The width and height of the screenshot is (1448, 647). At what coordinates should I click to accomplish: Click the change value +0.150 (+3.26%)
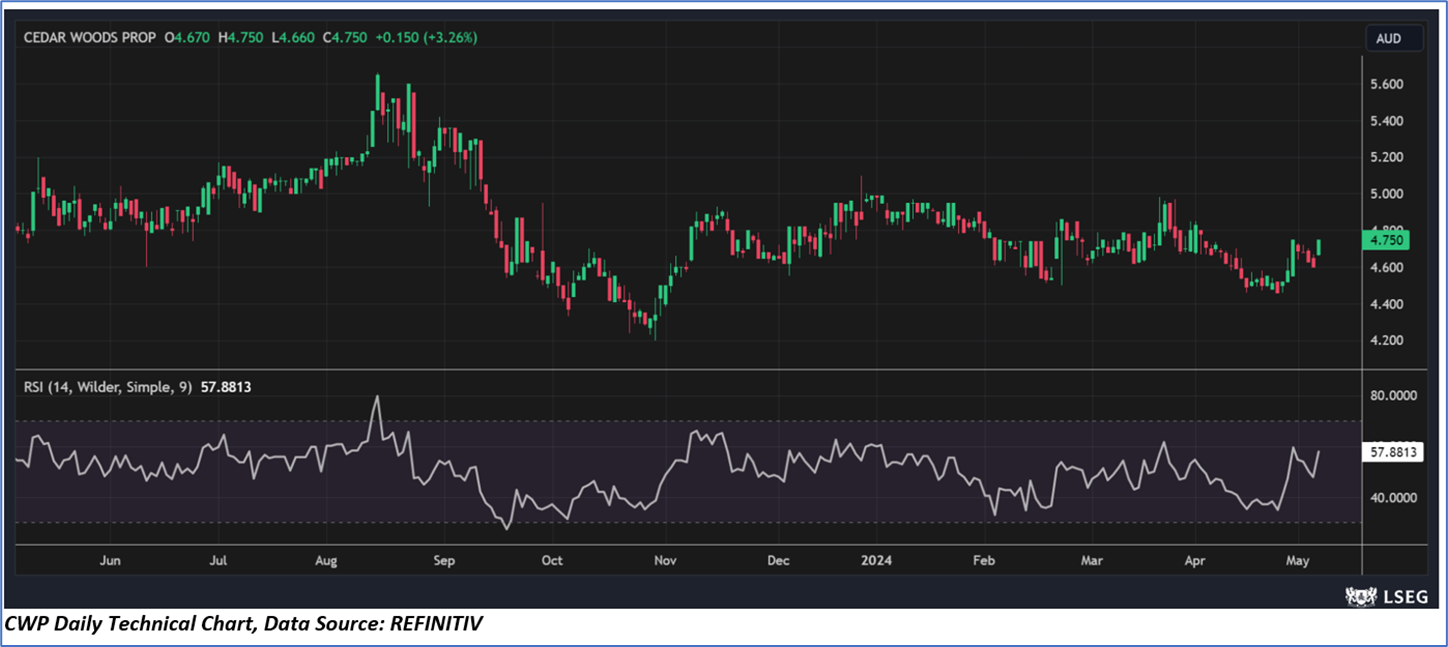[427, 37]
